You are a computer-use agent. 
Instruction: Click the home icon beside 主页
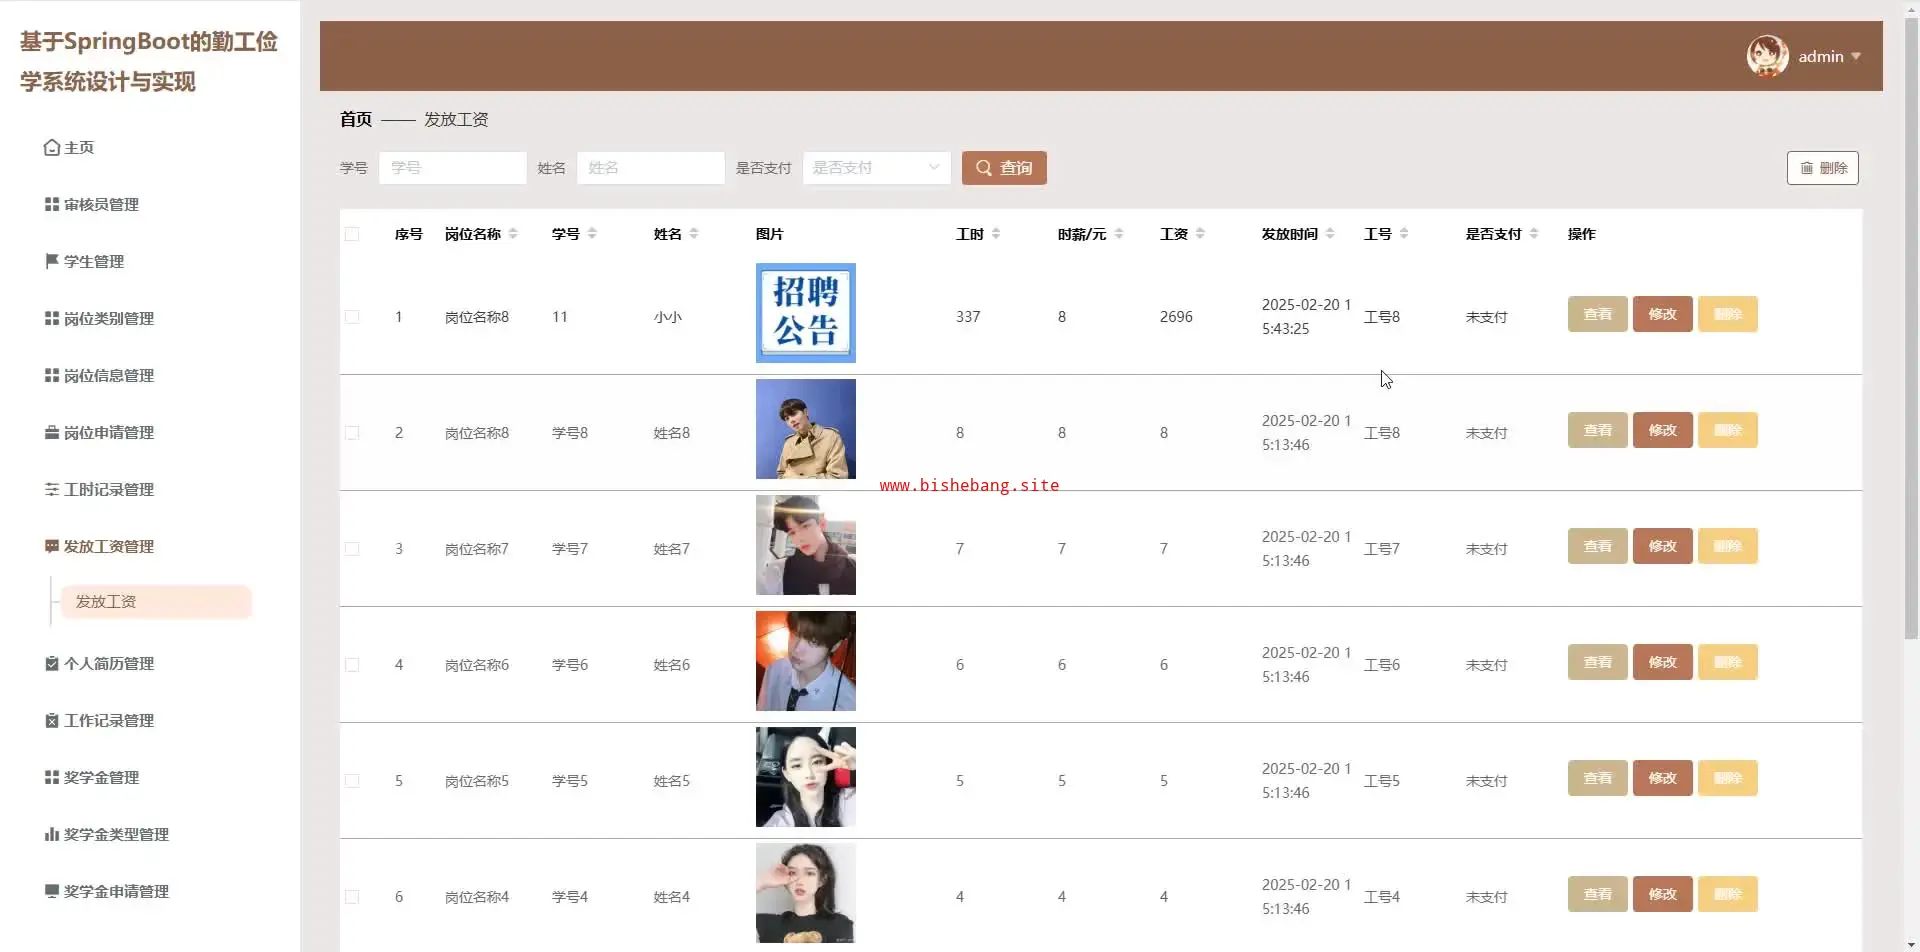[x=52, y=148]
